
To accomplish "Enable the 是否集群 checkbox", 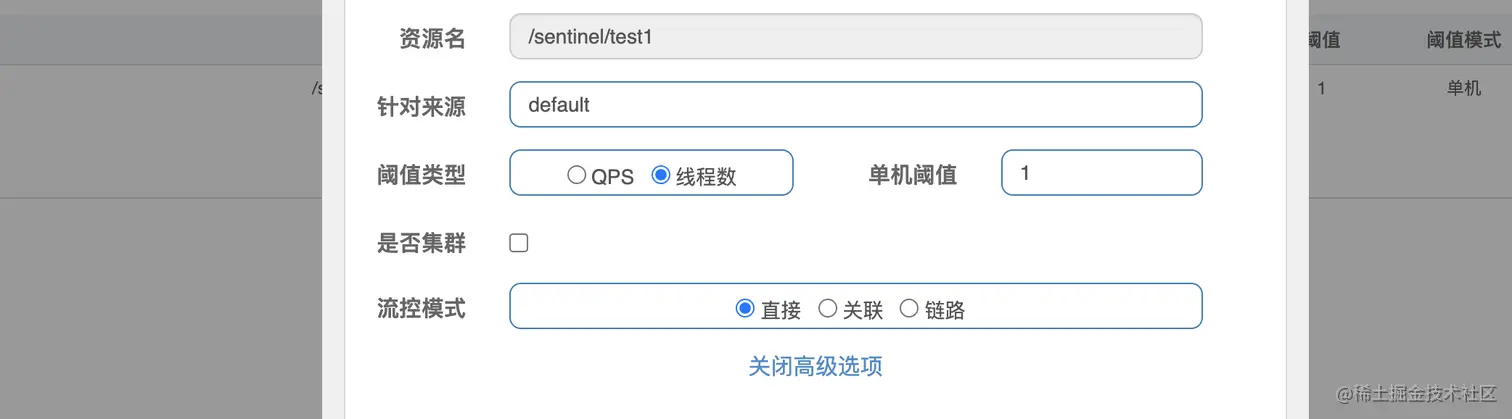I will (x=519, y=243).
